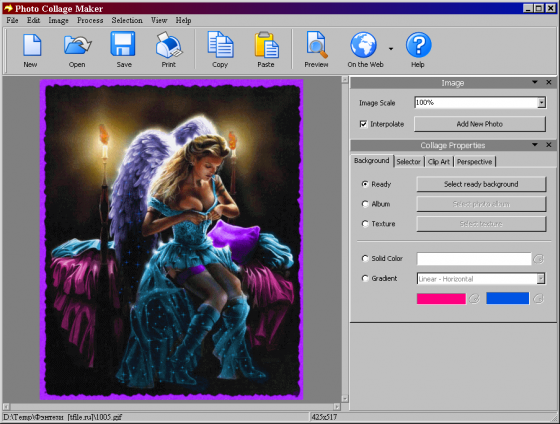
Task: Switch to the Clip Art tab
Action: coord(439,162)
